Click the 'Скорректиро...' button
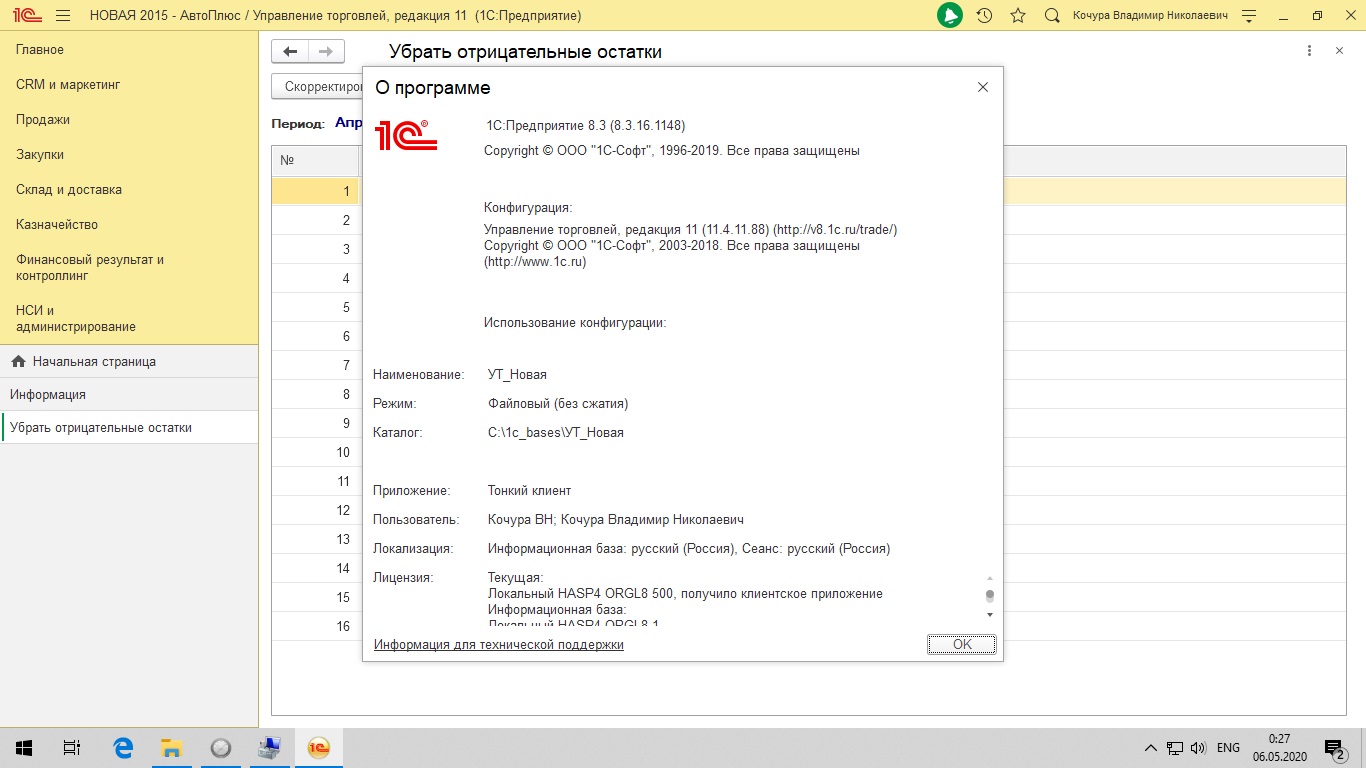Image resolution: width=1366 pixels, height=768 pixels. pos(317,87)
